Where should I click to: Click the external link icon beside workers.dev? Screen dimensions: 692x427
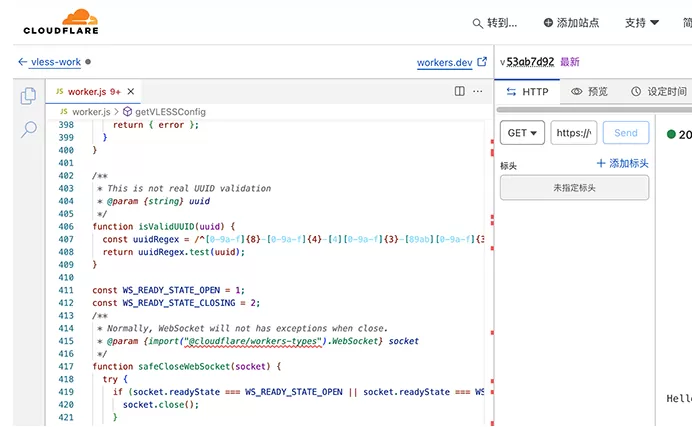tap(482, 62)
